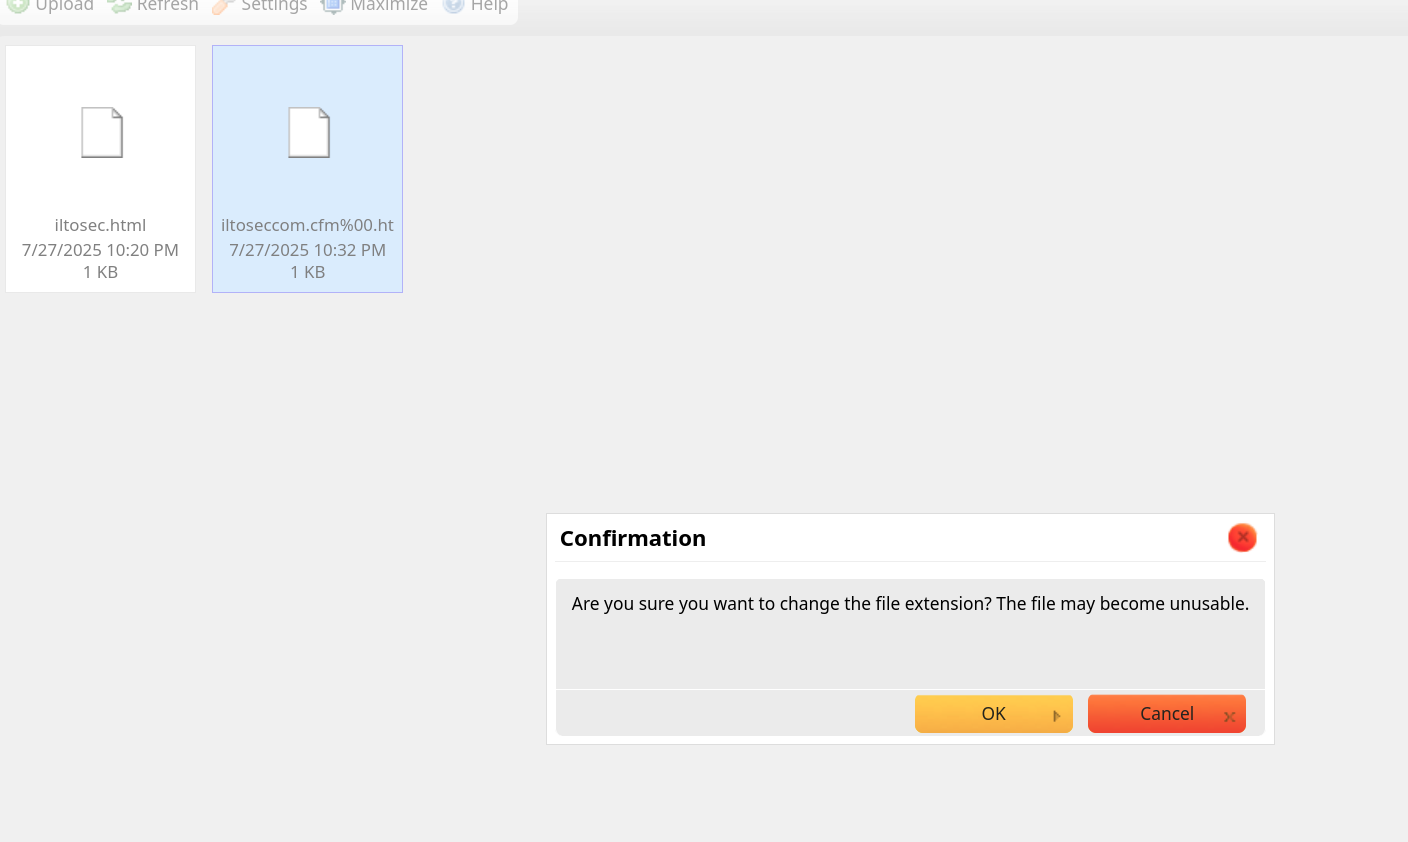Select the iltoseccom.cfm%00.ht file icon
The image size is (1408, 842).
click(309, 132)
